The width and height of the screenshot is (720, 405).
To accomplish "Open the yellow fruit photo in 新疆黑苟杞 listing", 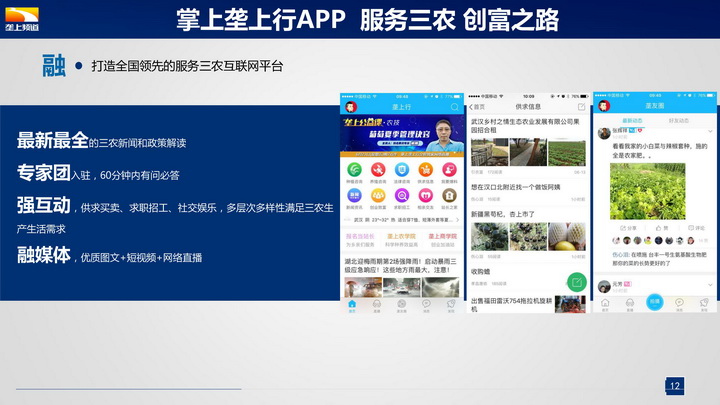I will 567,236.
